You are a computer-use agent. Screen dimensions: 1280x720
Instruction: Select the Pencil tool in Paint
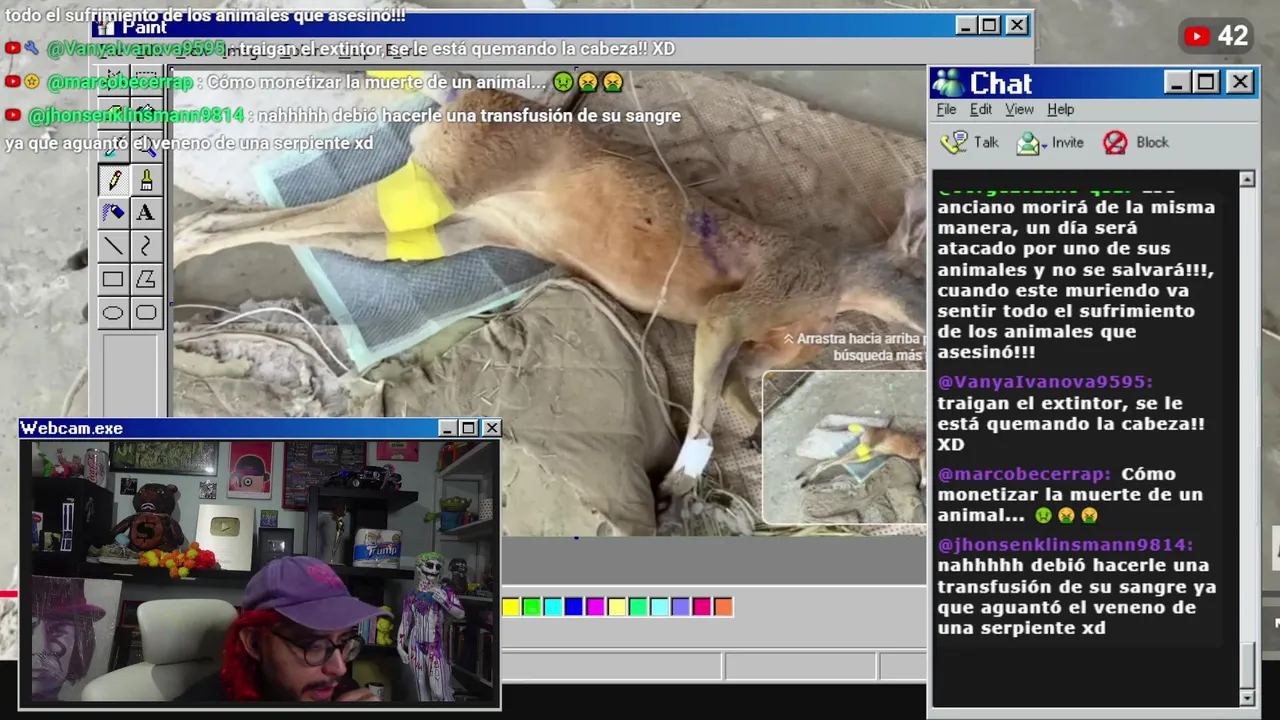pyautogui.click(x=113, y=180)
